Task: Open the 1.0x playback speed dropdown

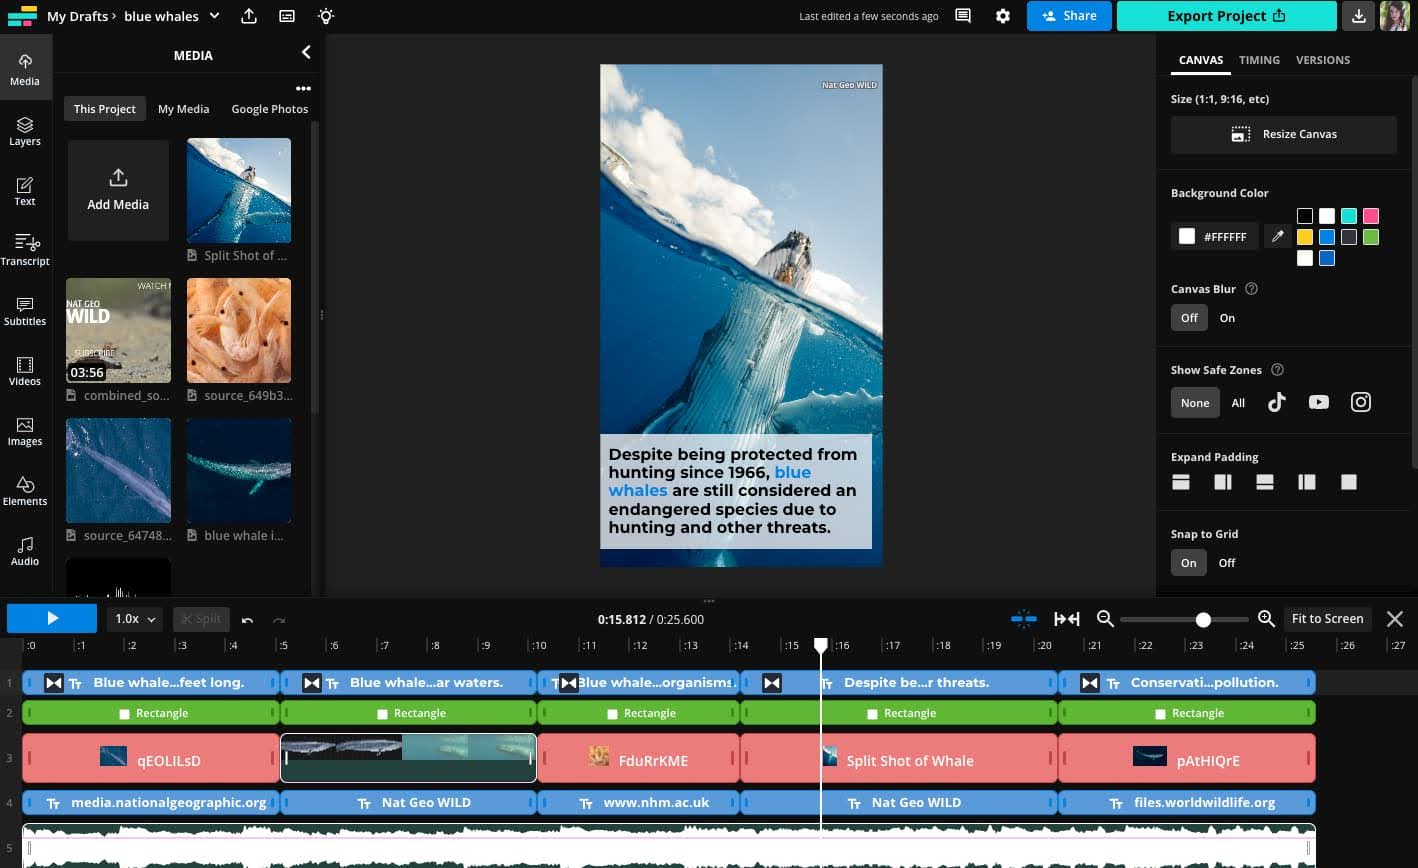Action: 135,619
